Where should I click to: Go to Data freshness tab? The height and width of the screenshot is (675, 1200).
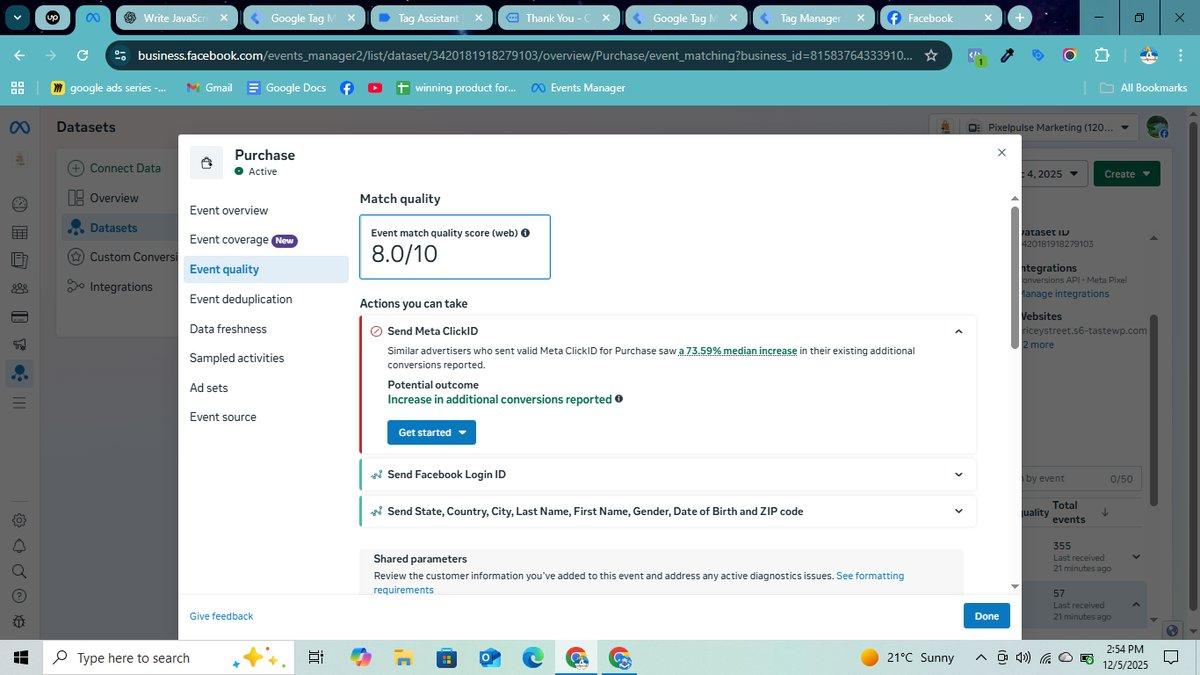(228, 329)
